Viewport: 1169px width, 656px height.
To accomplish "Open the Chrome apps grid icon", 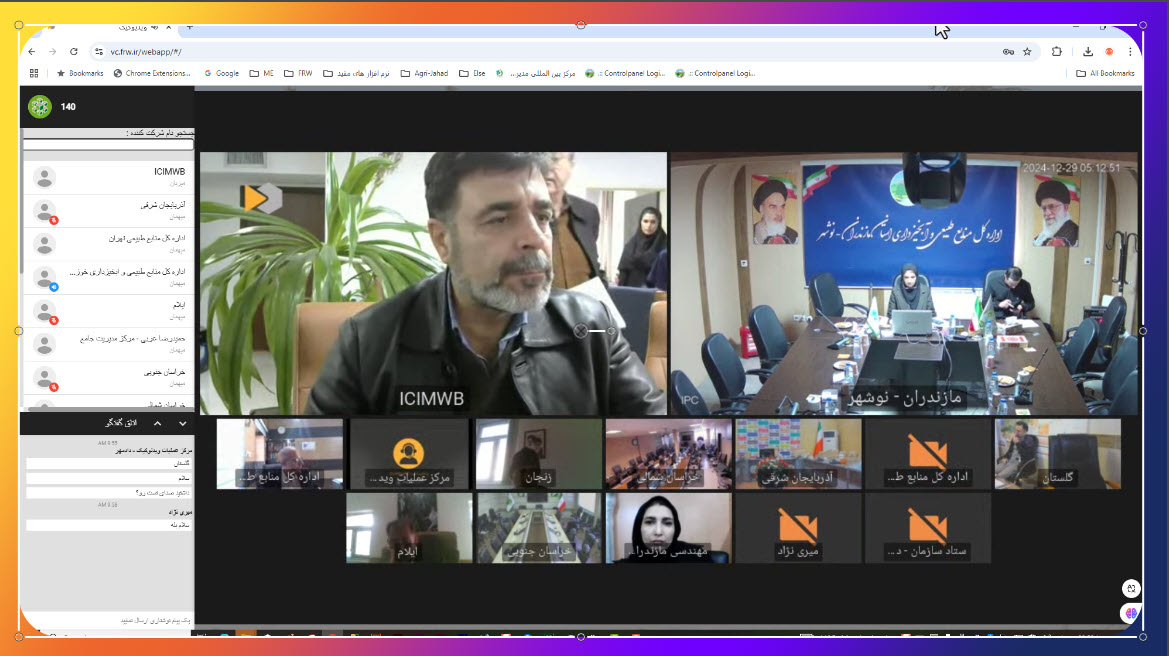I will tap(34, 73).
